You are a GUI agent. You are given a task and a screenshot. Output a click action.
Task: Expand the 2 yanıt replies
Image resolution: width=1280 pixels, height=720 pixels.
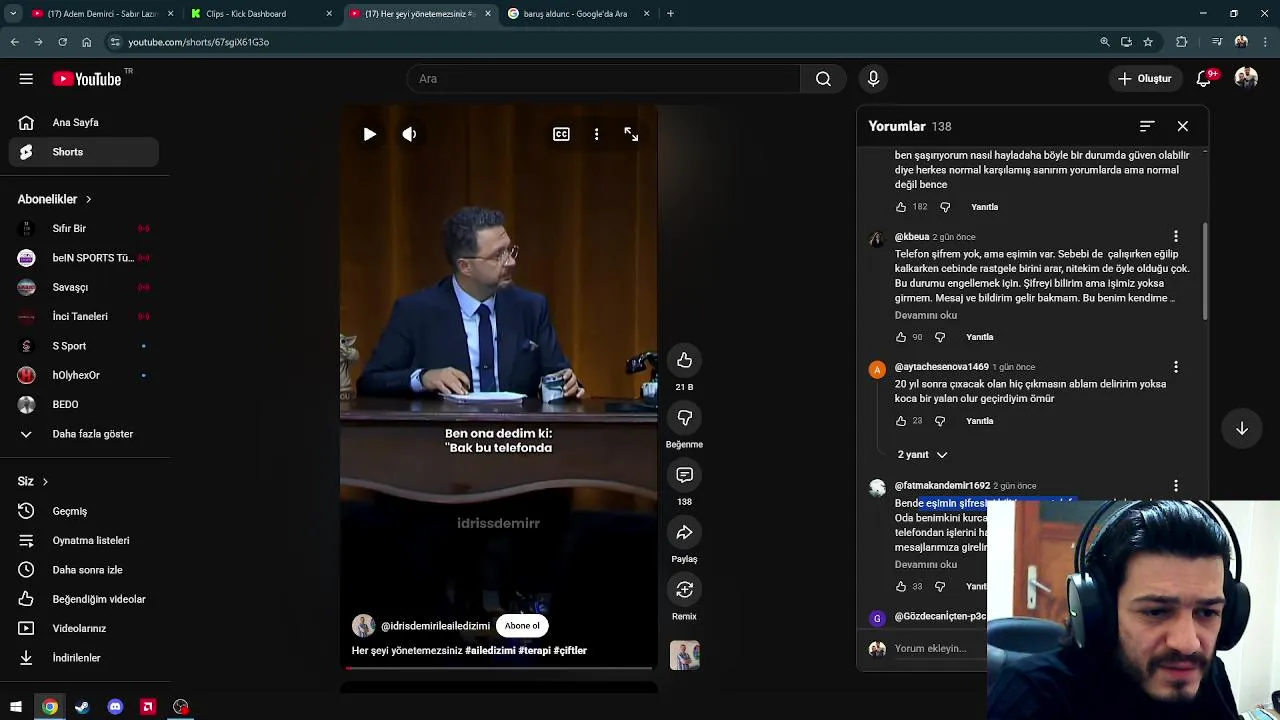point(922,454)
